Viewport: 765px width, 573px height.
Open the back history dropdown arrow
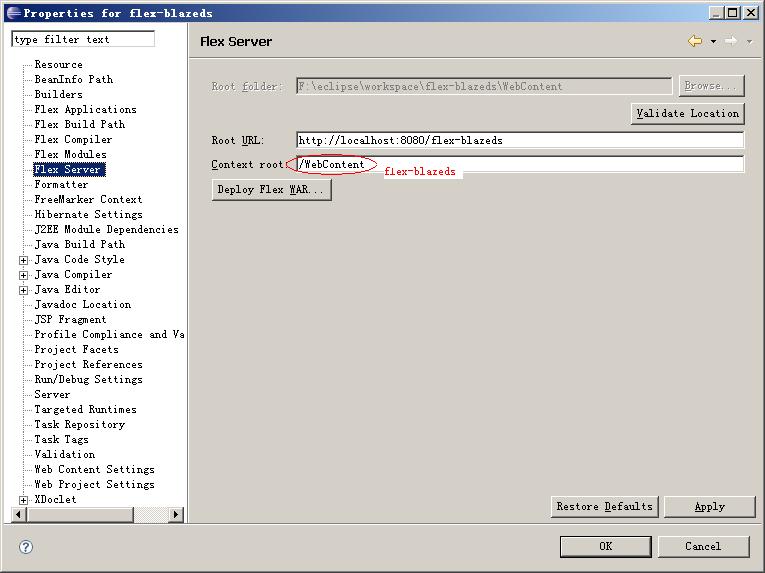pos(713,42)
